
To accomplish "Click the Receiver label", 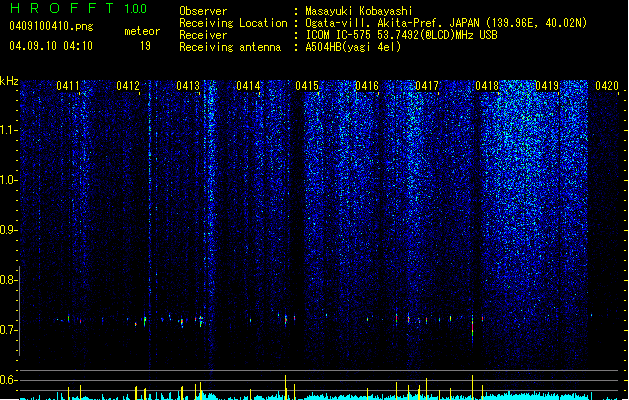I will click(x=203, y=35).
